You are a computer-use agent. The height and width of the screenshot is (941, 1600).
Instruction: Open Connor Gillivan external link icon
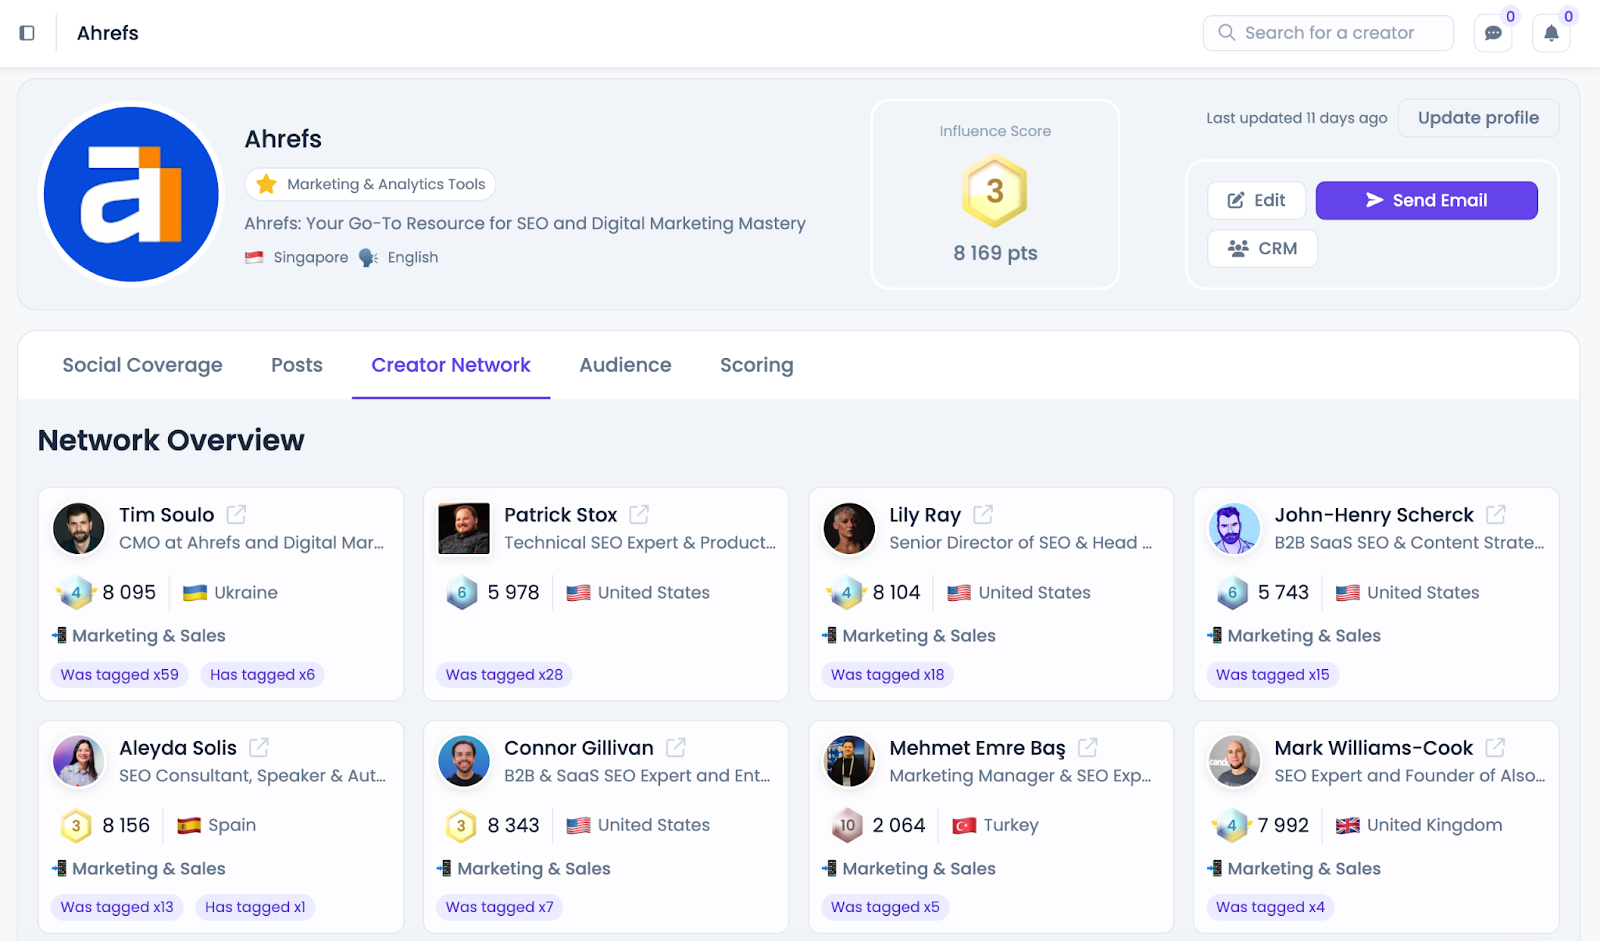point(676,747)
